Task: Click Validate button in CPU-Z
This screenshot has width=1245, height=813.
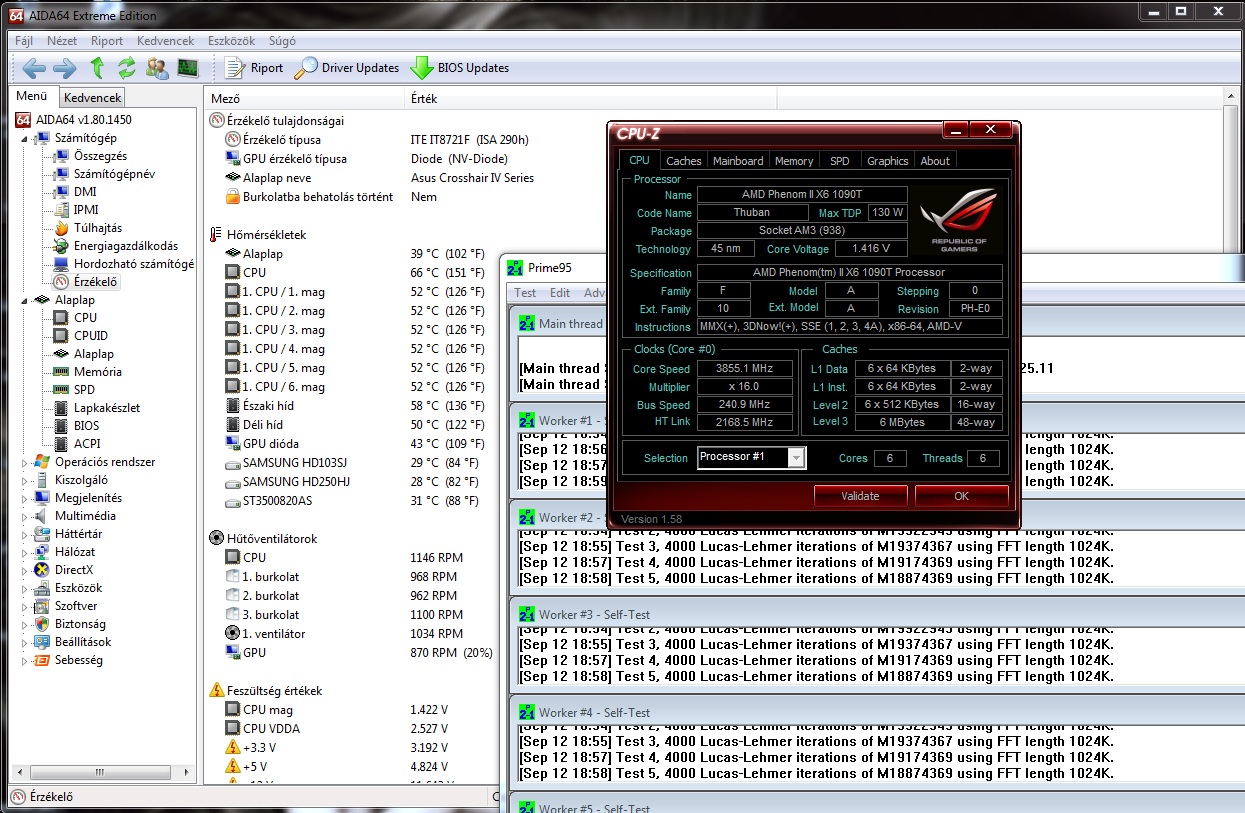Action: (860, 496)
